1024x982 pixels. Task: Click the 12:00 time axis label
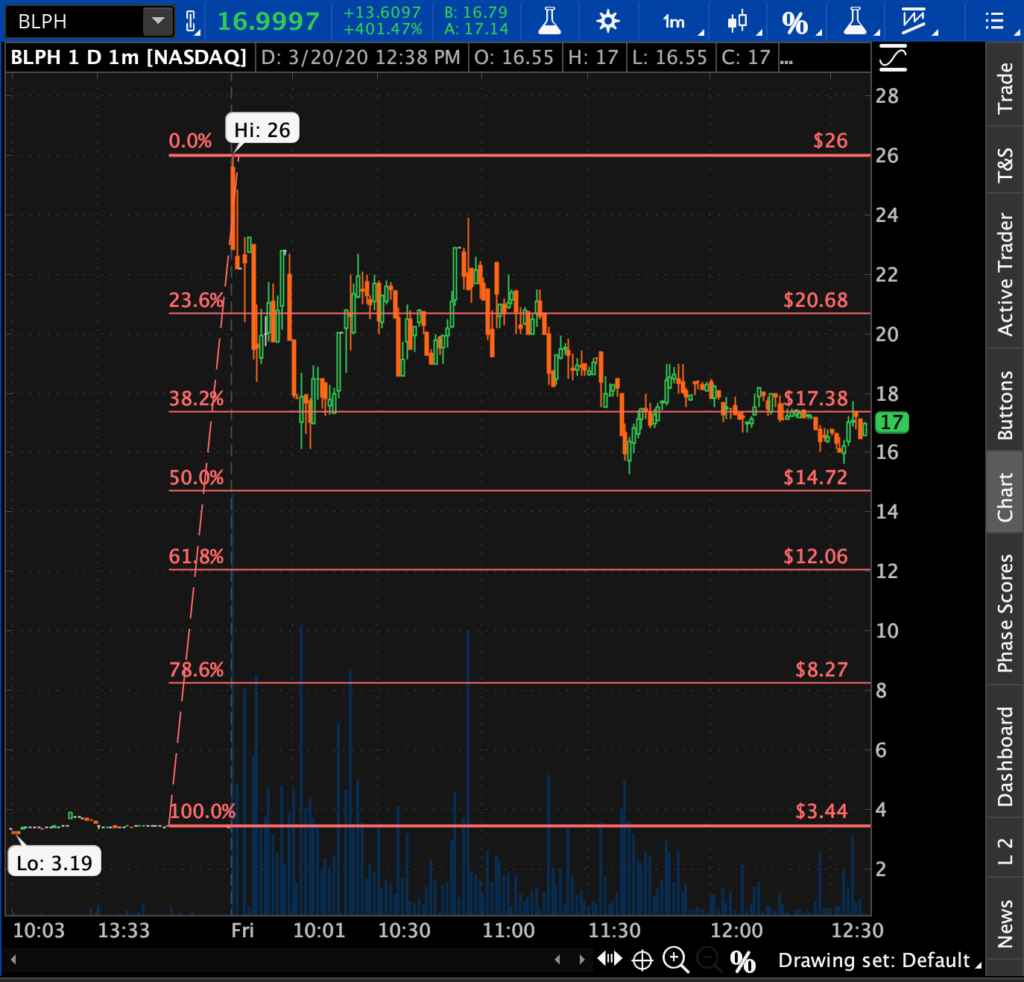[737, 930]
